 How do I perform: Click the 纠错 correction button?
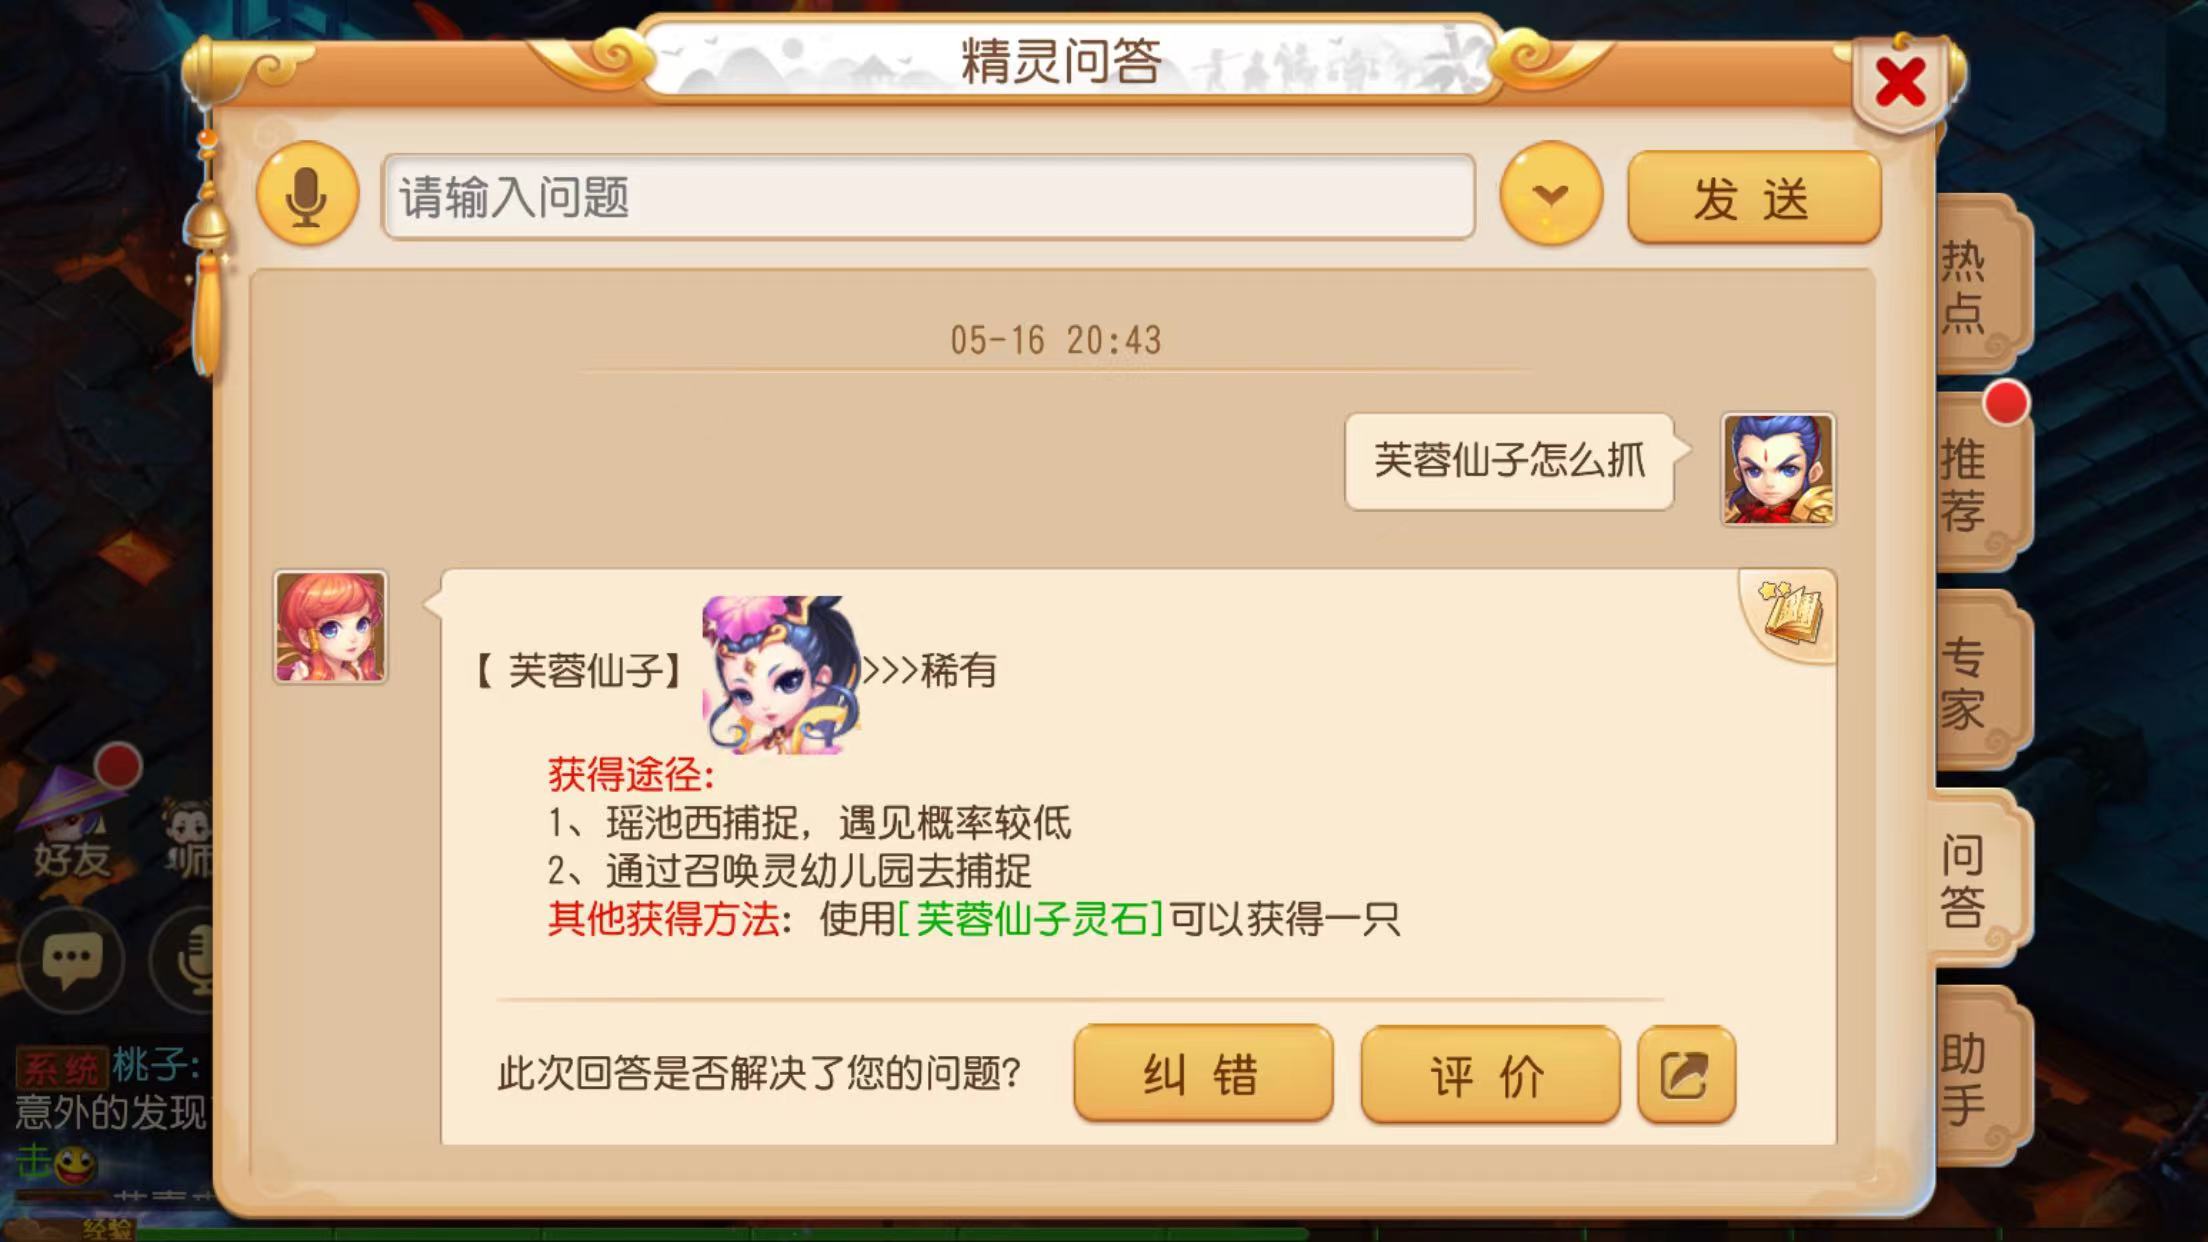pos(1203,1074)
